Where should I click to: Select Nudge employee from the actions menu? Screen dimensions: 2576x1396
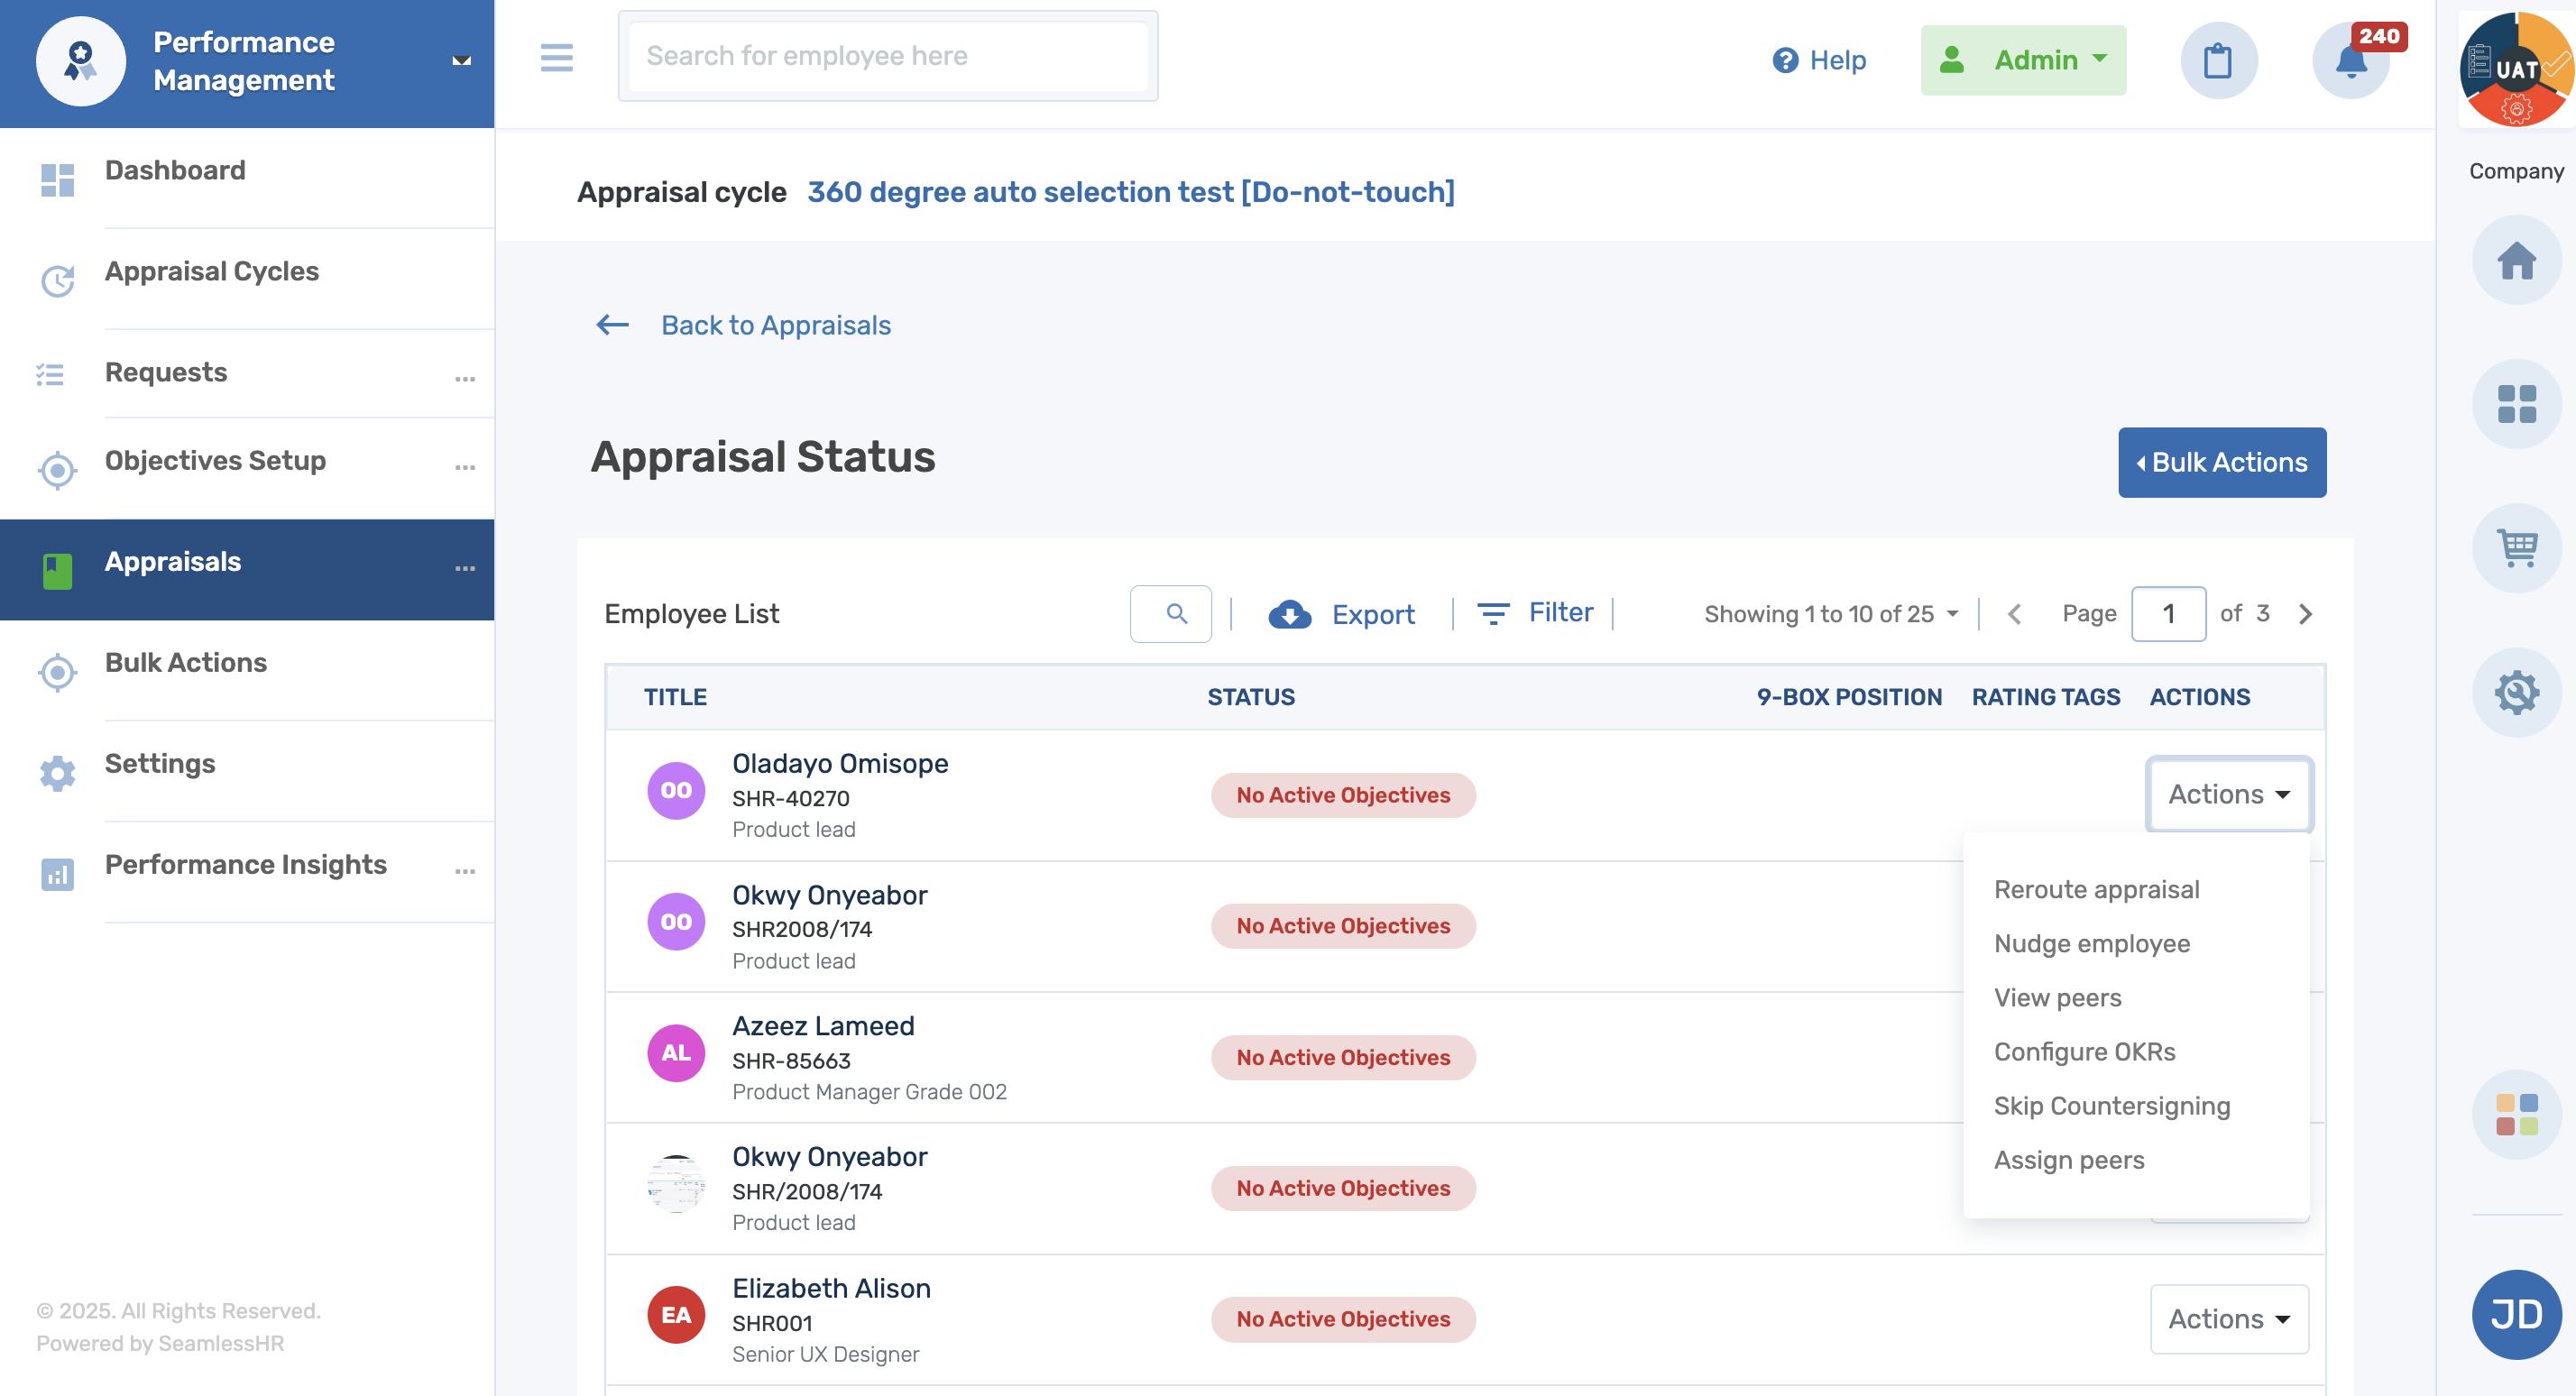pyautogui.click(x=2093, y=943)
